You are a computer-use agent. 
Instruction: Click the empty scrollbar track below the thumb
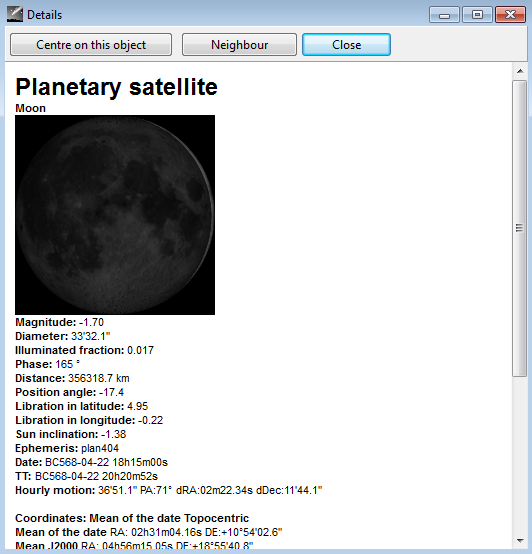[x=520, y=456]
